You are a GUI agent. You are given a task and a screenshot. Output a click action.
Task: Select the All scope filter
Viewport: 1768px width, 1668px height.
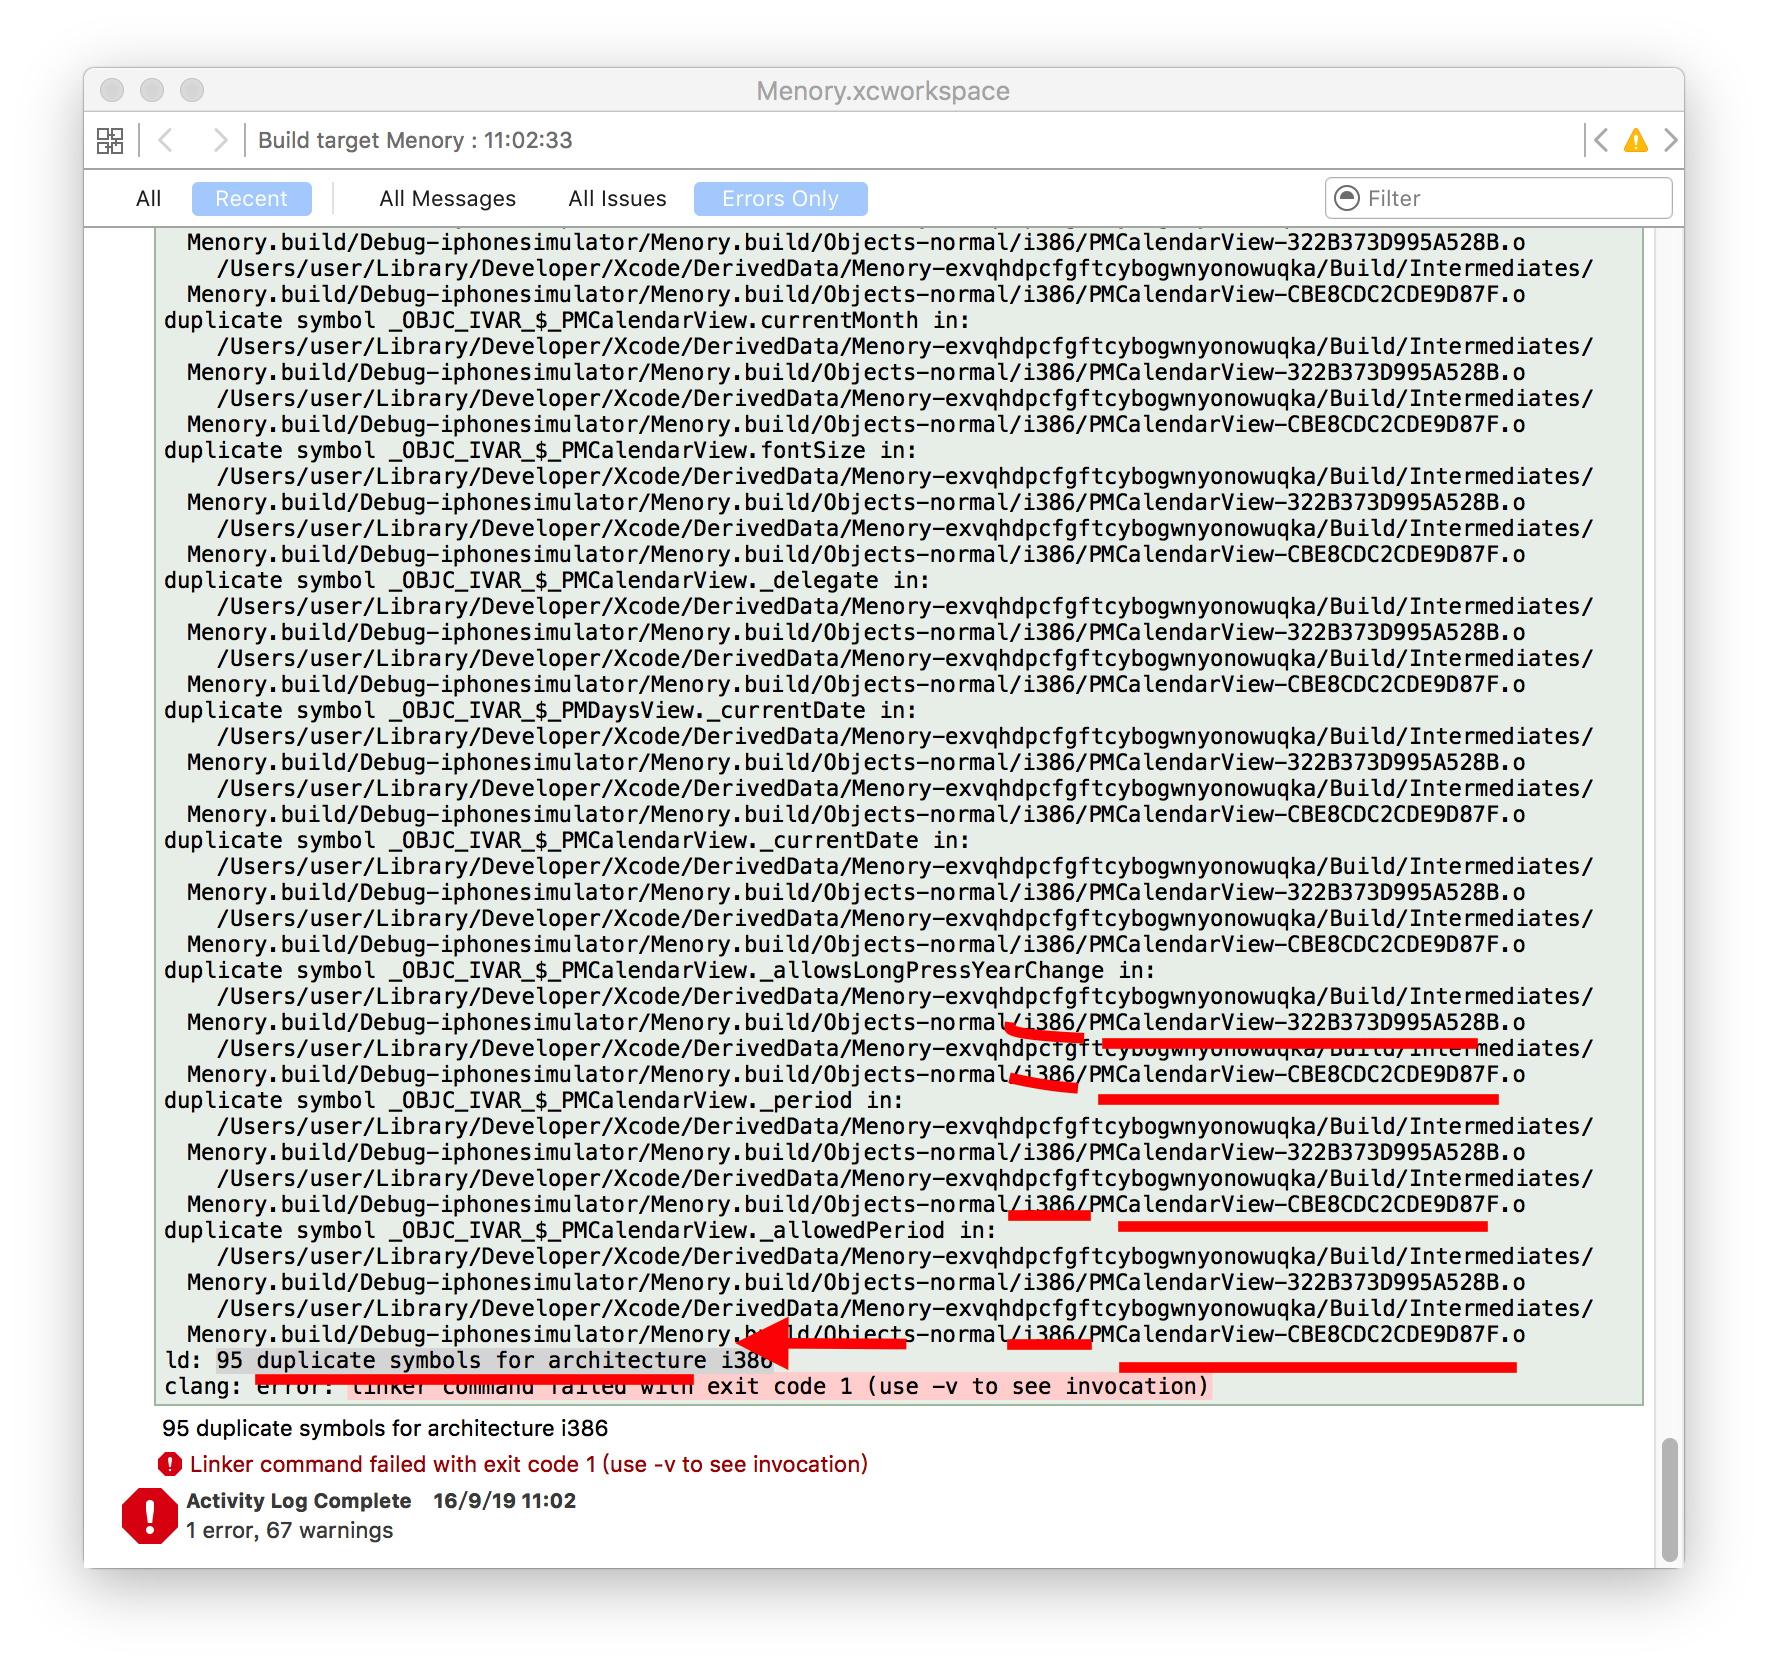(x=148, y=198)
